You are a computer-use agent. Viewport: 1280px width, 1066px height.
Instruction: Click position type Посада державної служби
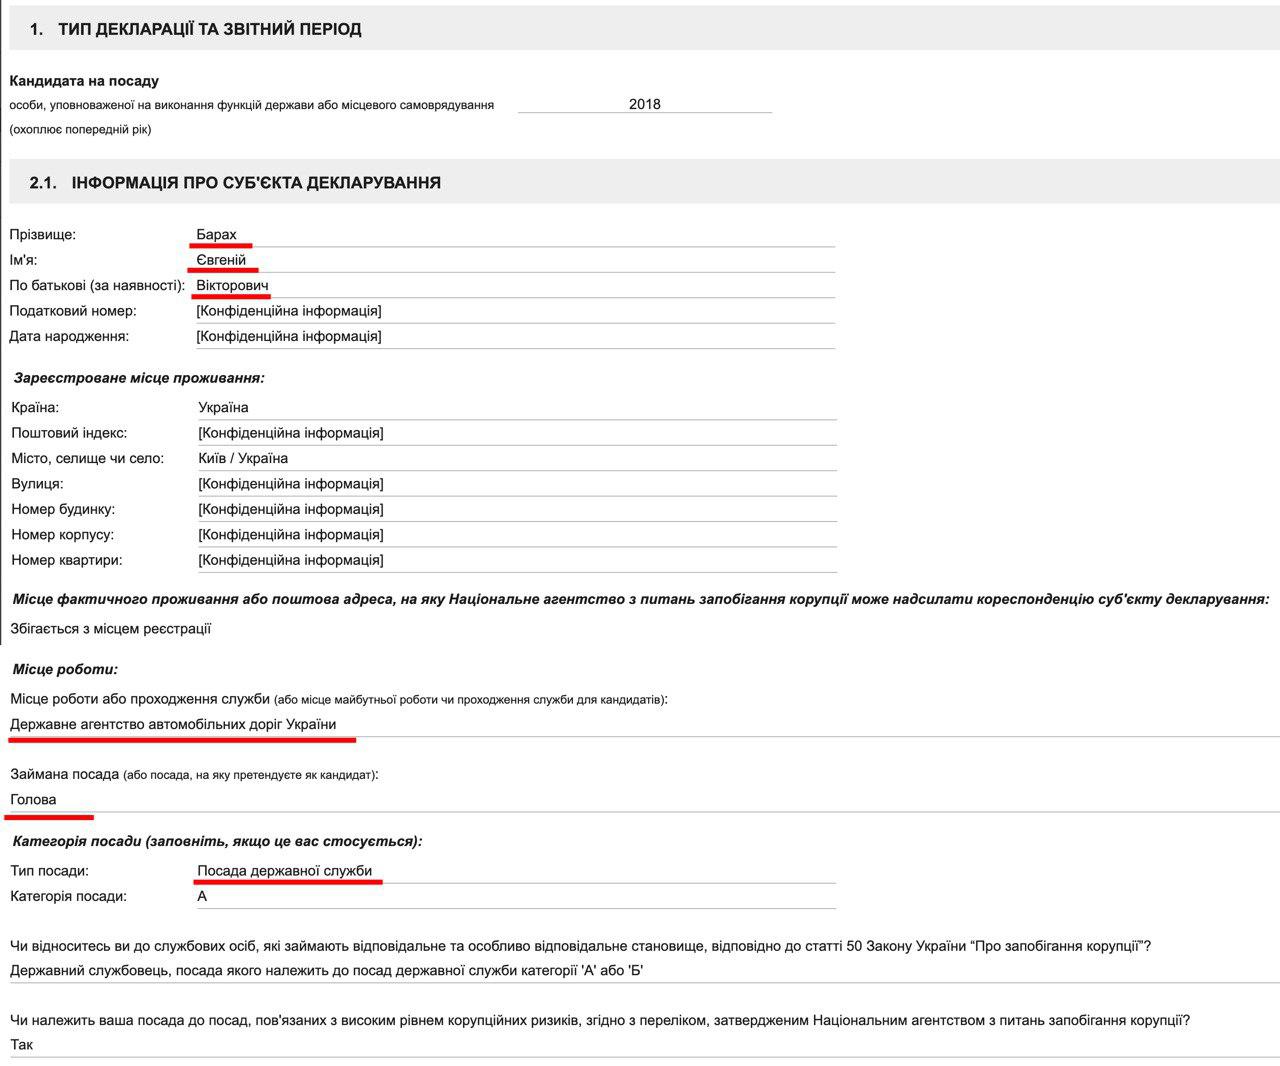click(285, 871)
